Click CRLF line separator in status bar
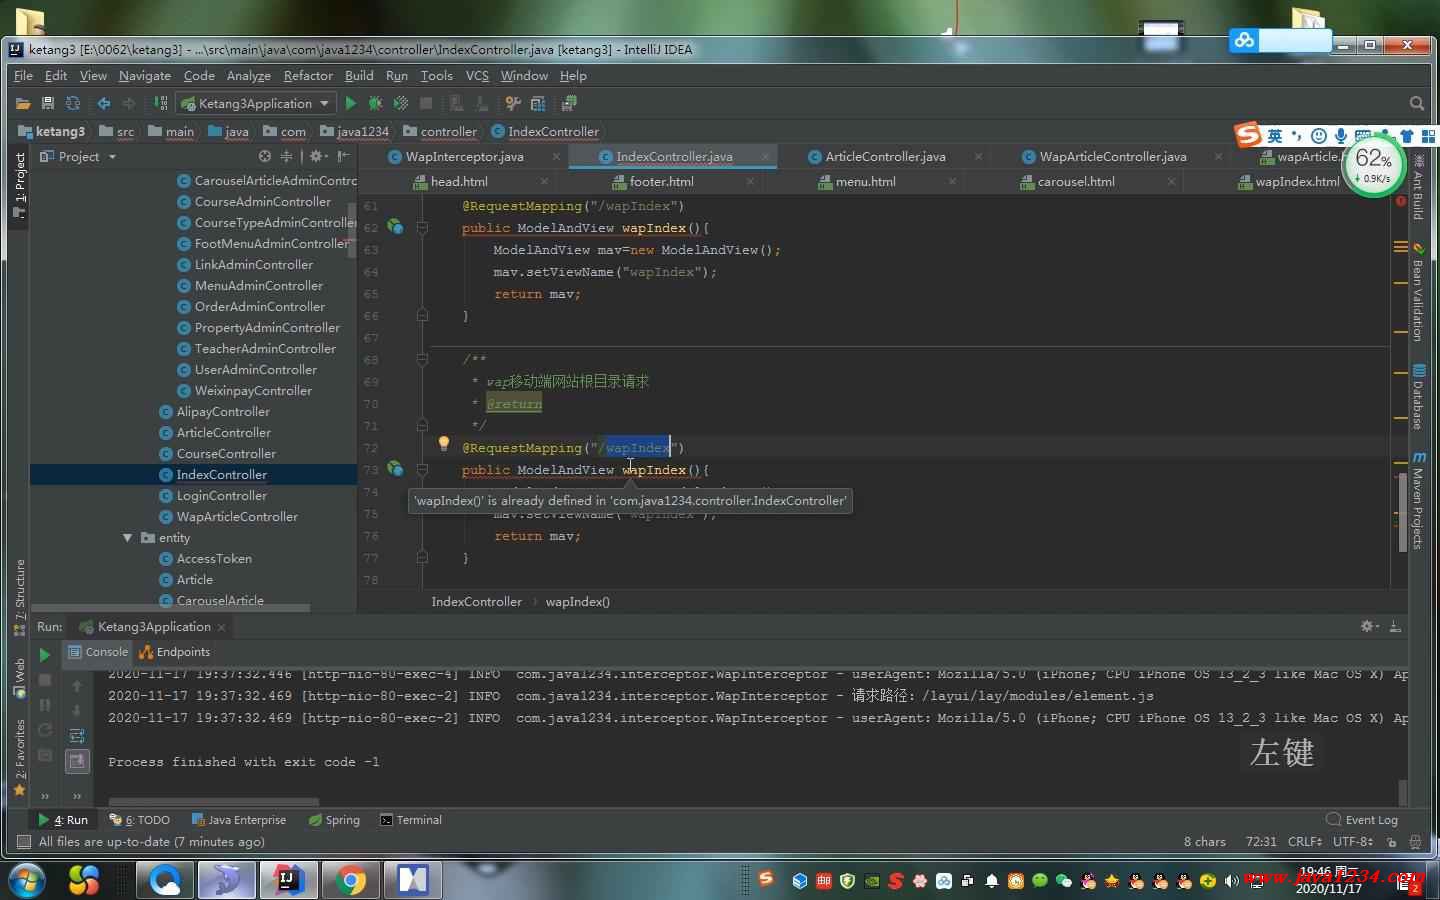The width and height of the screenshot is (1440, 900). click(x=1305, y=841)
